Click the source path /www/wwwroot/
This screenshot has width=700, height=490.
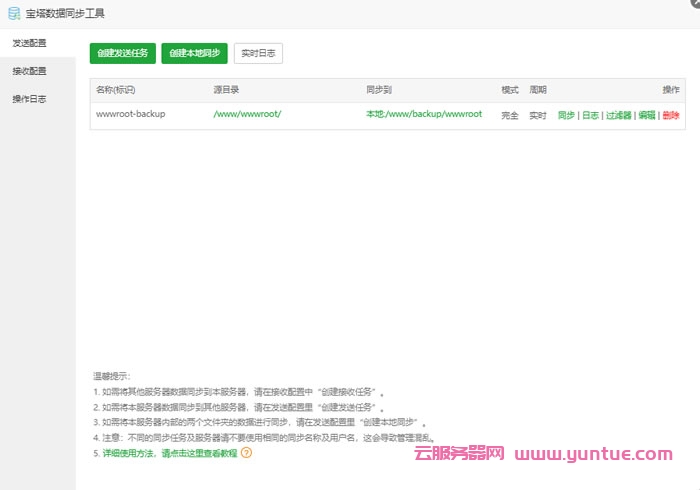click(x=247, y=114)
